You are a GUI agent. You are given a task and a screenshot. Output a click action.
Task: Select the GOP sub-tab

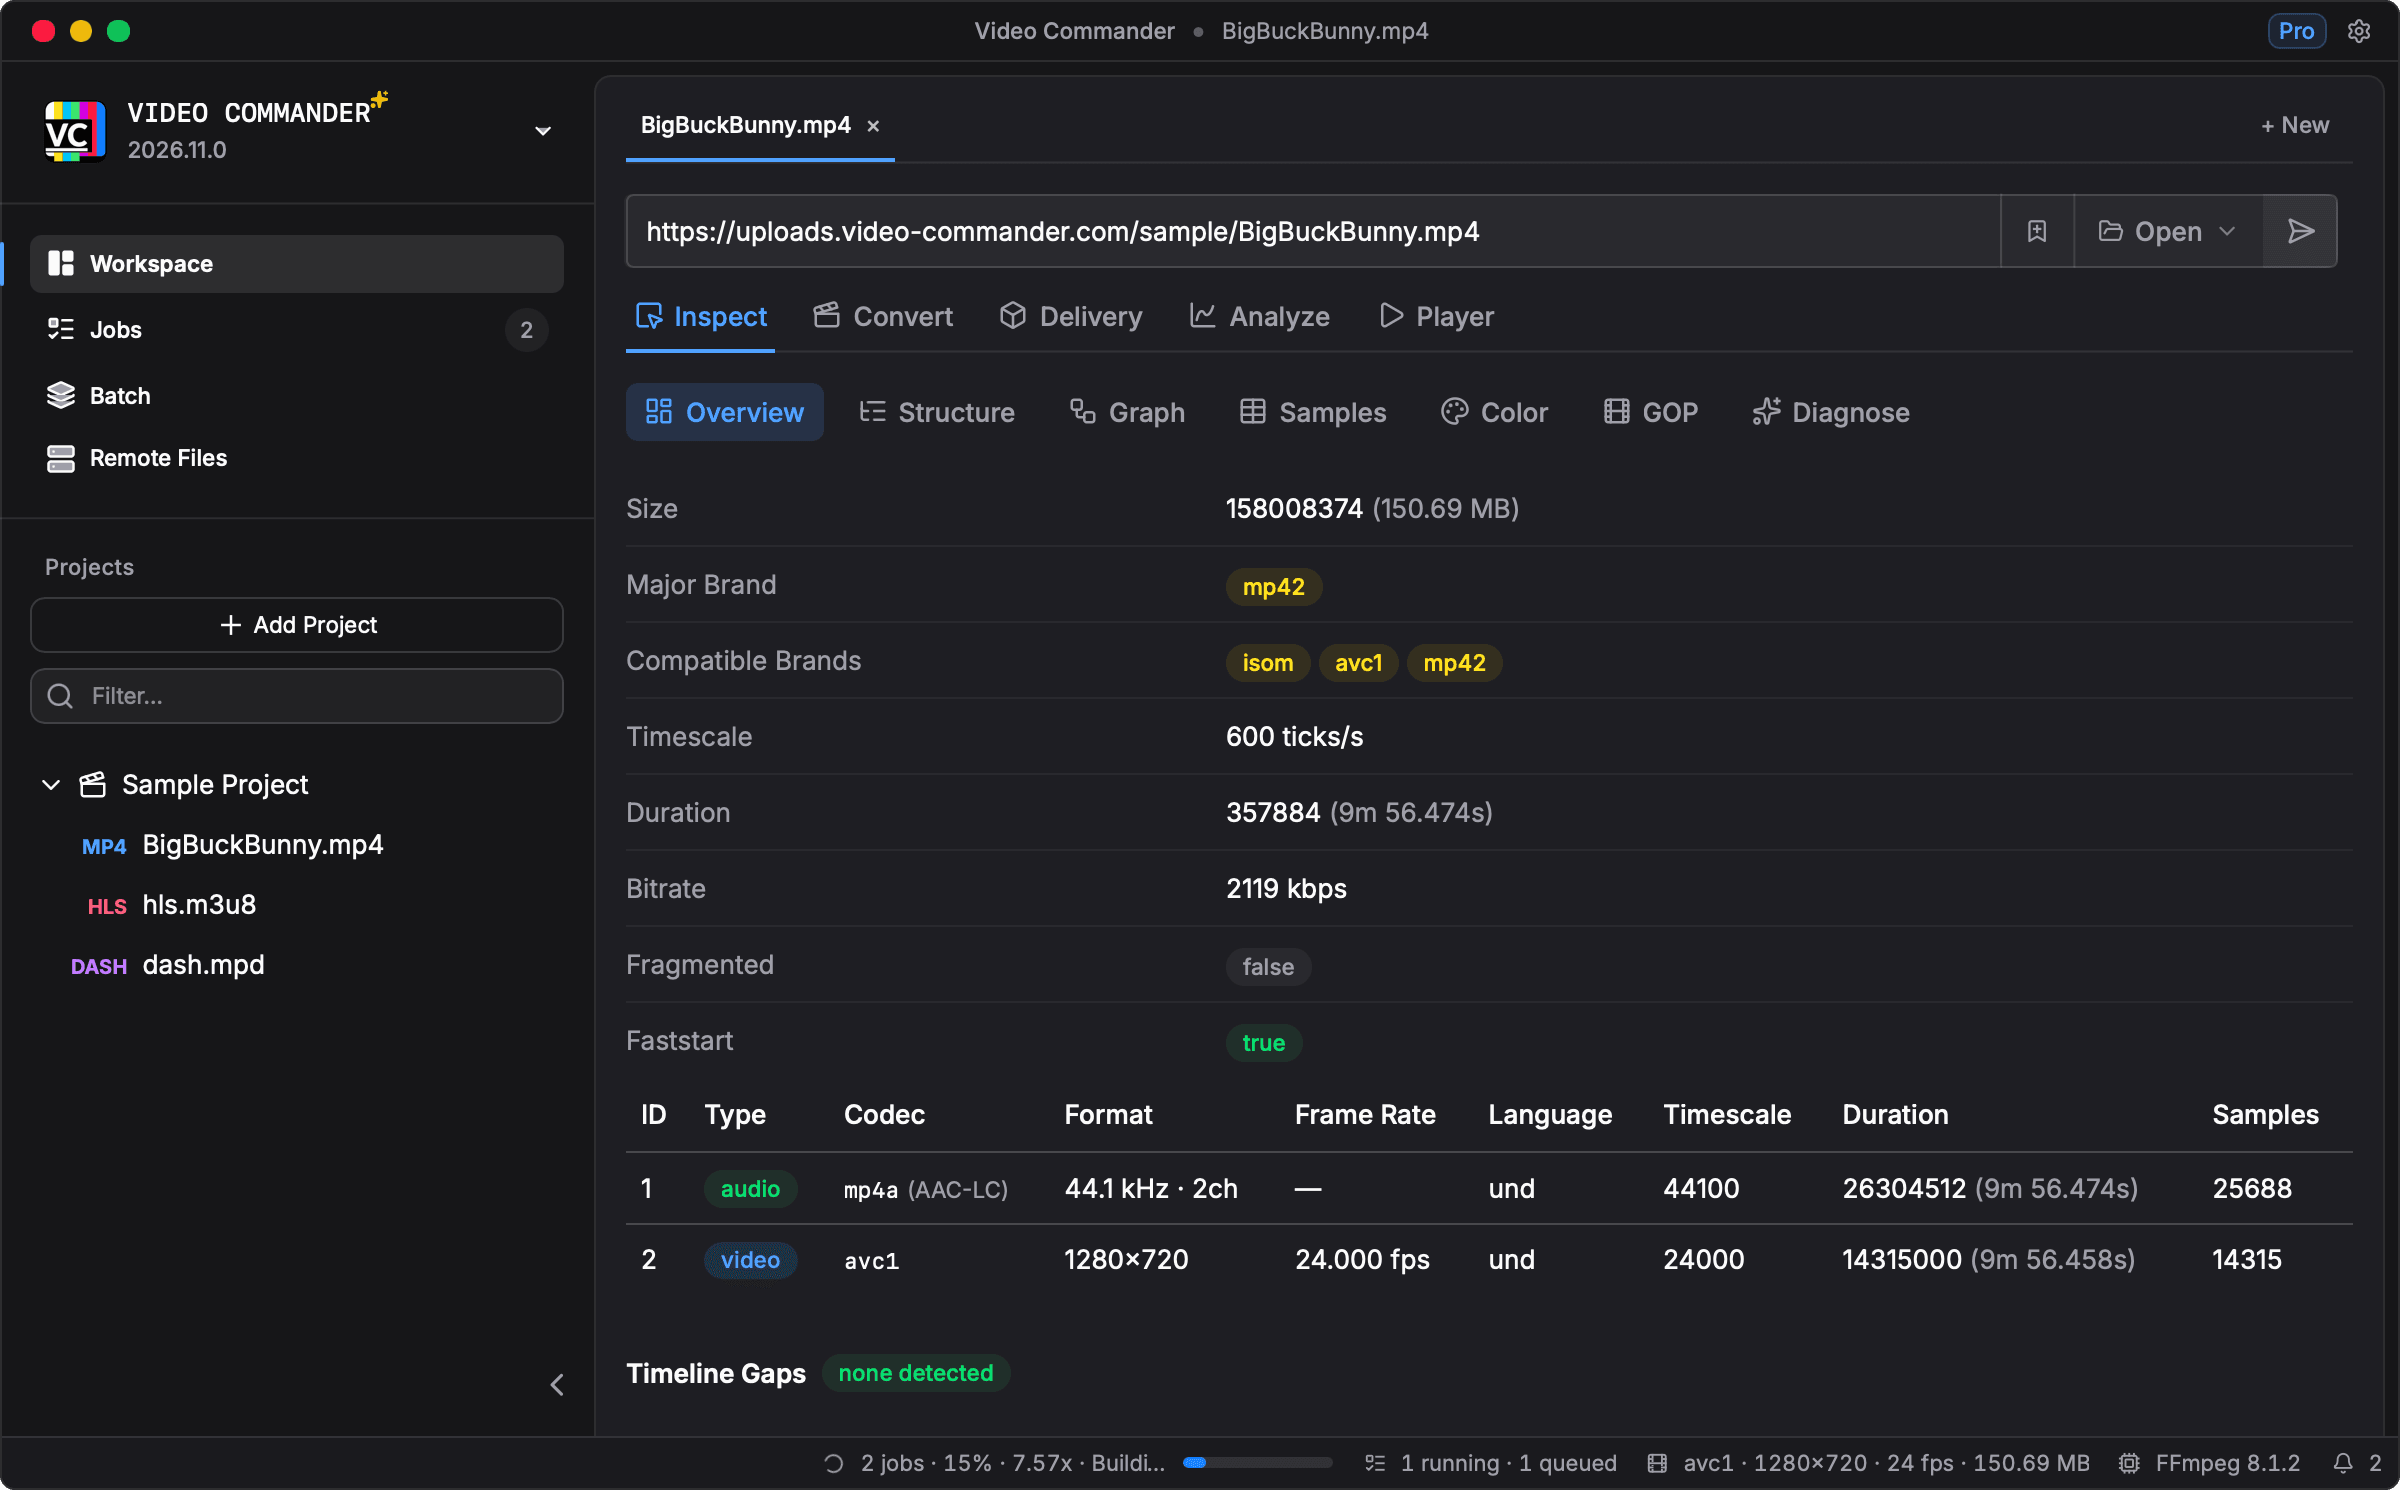coord(1650,412)
